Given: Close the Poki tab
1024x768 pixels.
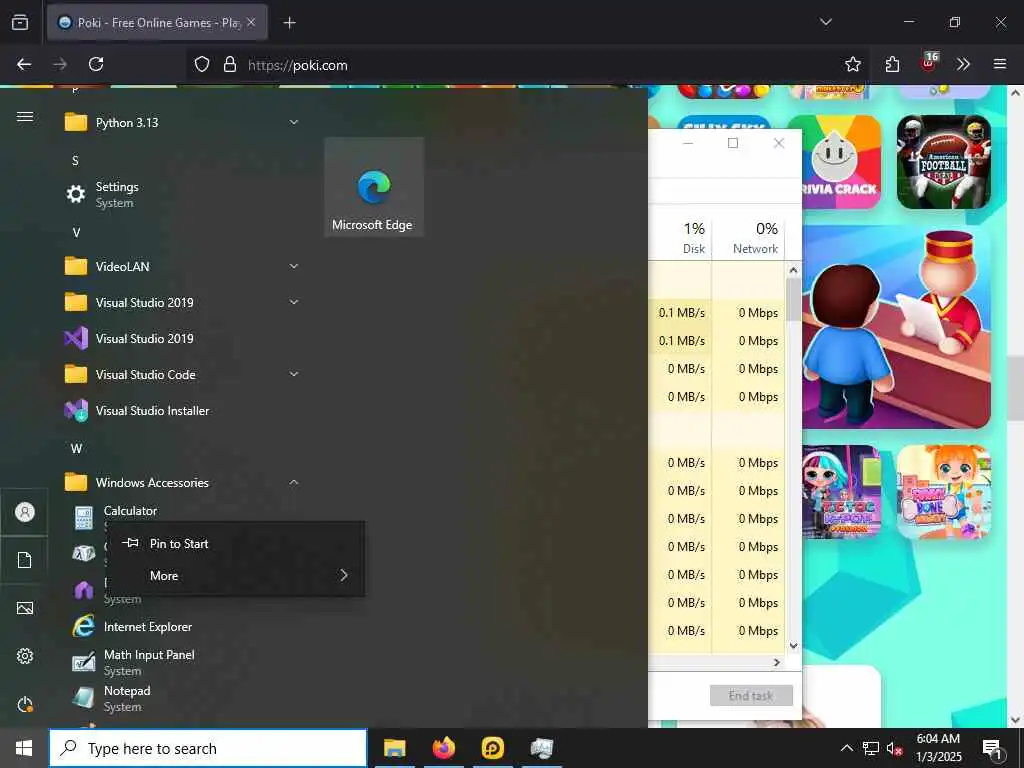Looking at the screenshot, I should point(251,22).
